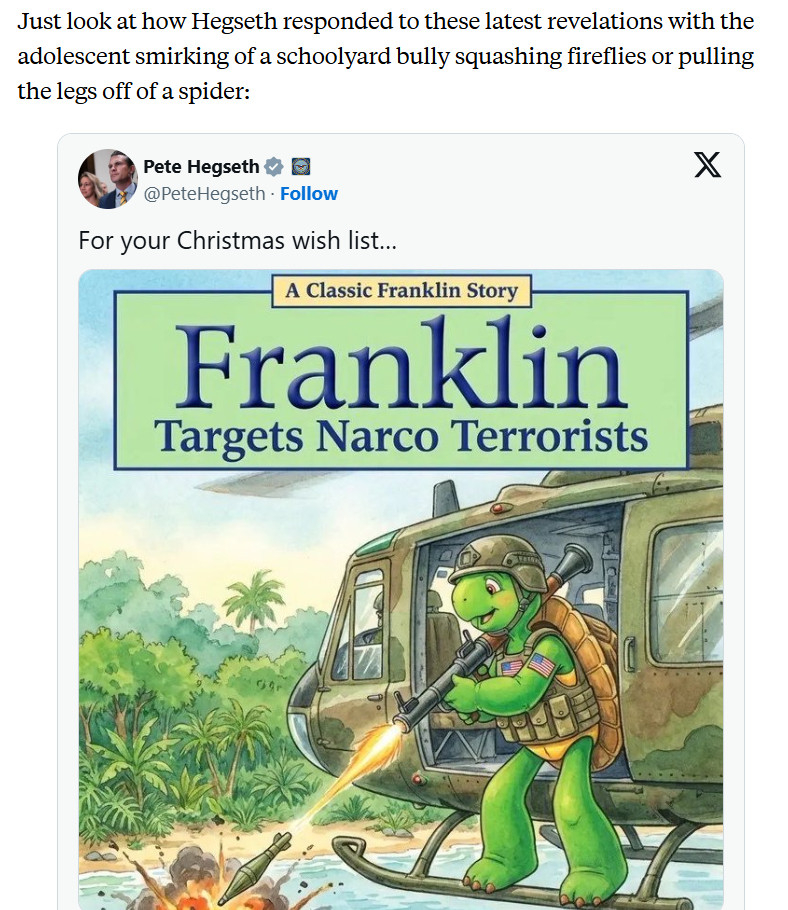Click the helicopter's cockpit side window
Image resolution: width=788 pixels, height=910 pixels.
point(365,620)
